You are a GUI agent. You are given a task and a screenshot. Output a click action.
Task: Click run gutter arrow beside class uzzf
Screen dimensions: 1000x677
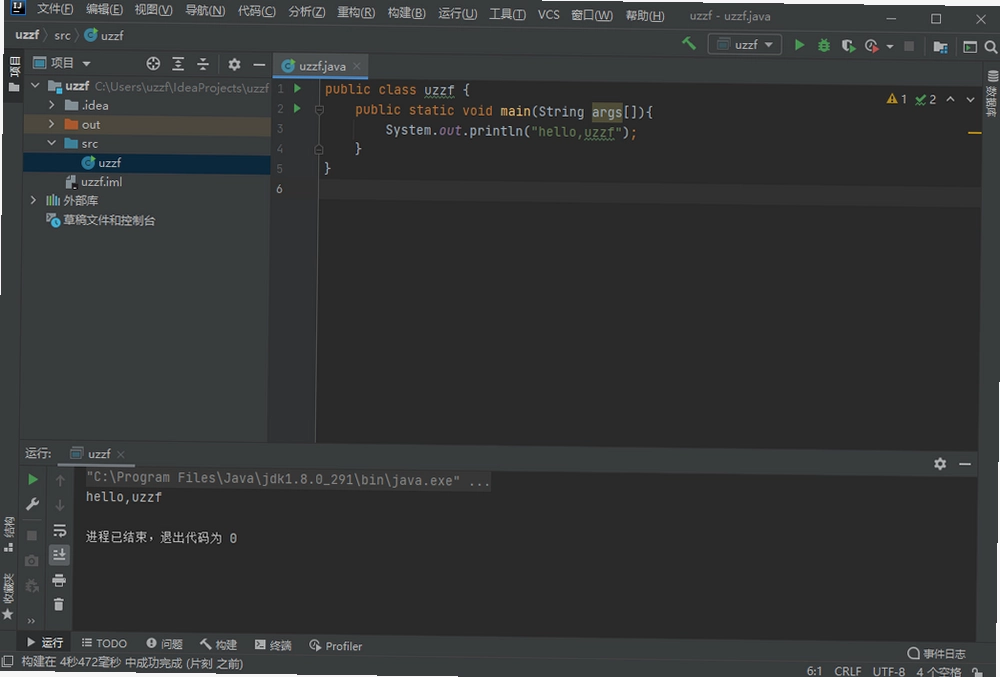tap(297, 89)
